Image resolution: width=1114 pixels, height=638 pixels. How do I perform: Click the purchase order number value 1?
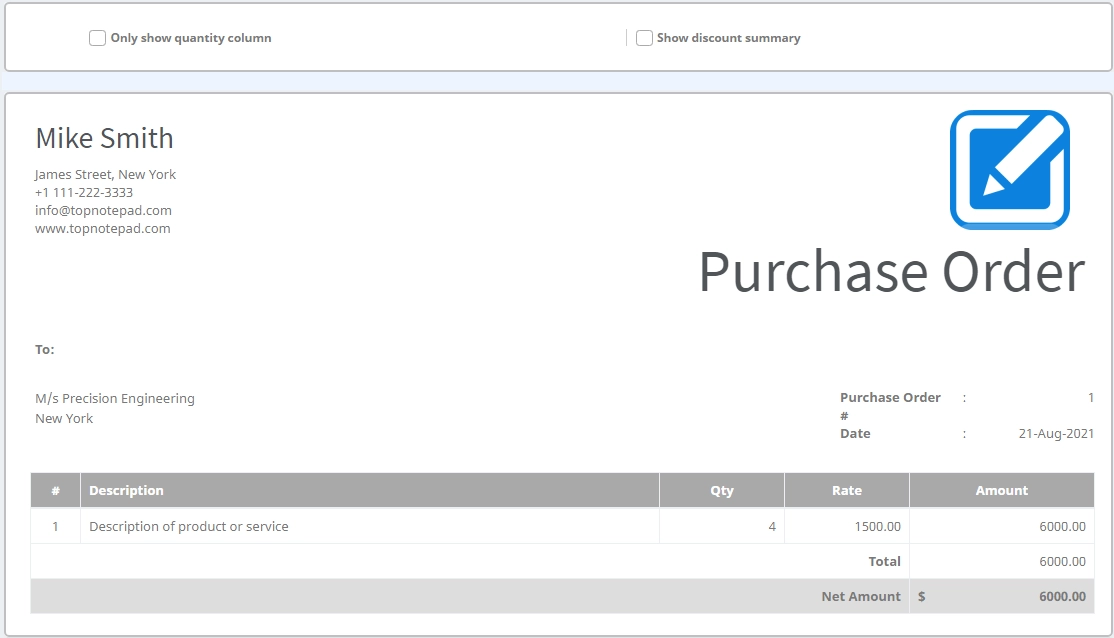click(1091, 398)
